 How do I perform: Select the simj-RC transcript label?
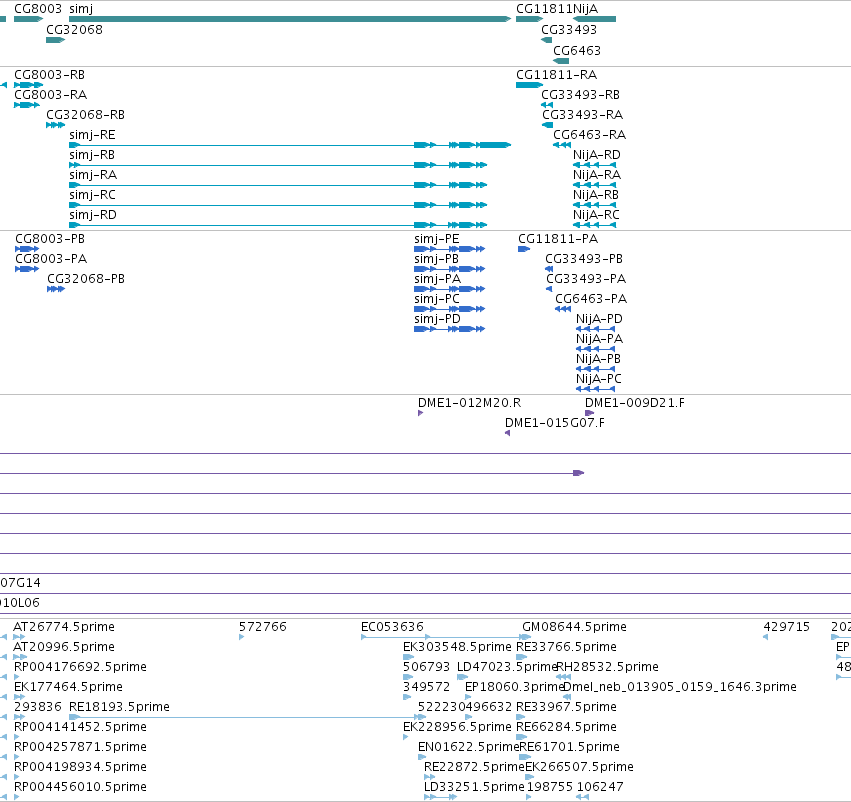[x=92, y=195]
